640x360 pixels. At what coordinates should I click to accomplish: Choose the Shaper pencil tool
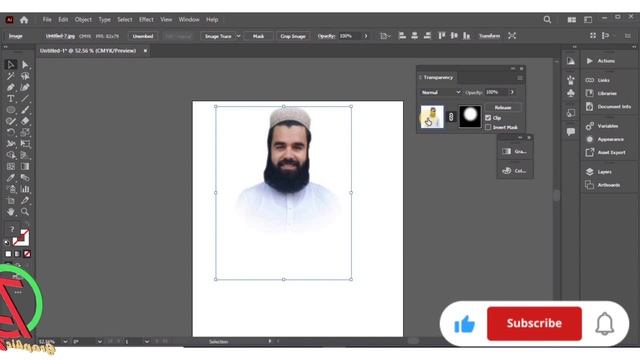click(x=11, y=121)
